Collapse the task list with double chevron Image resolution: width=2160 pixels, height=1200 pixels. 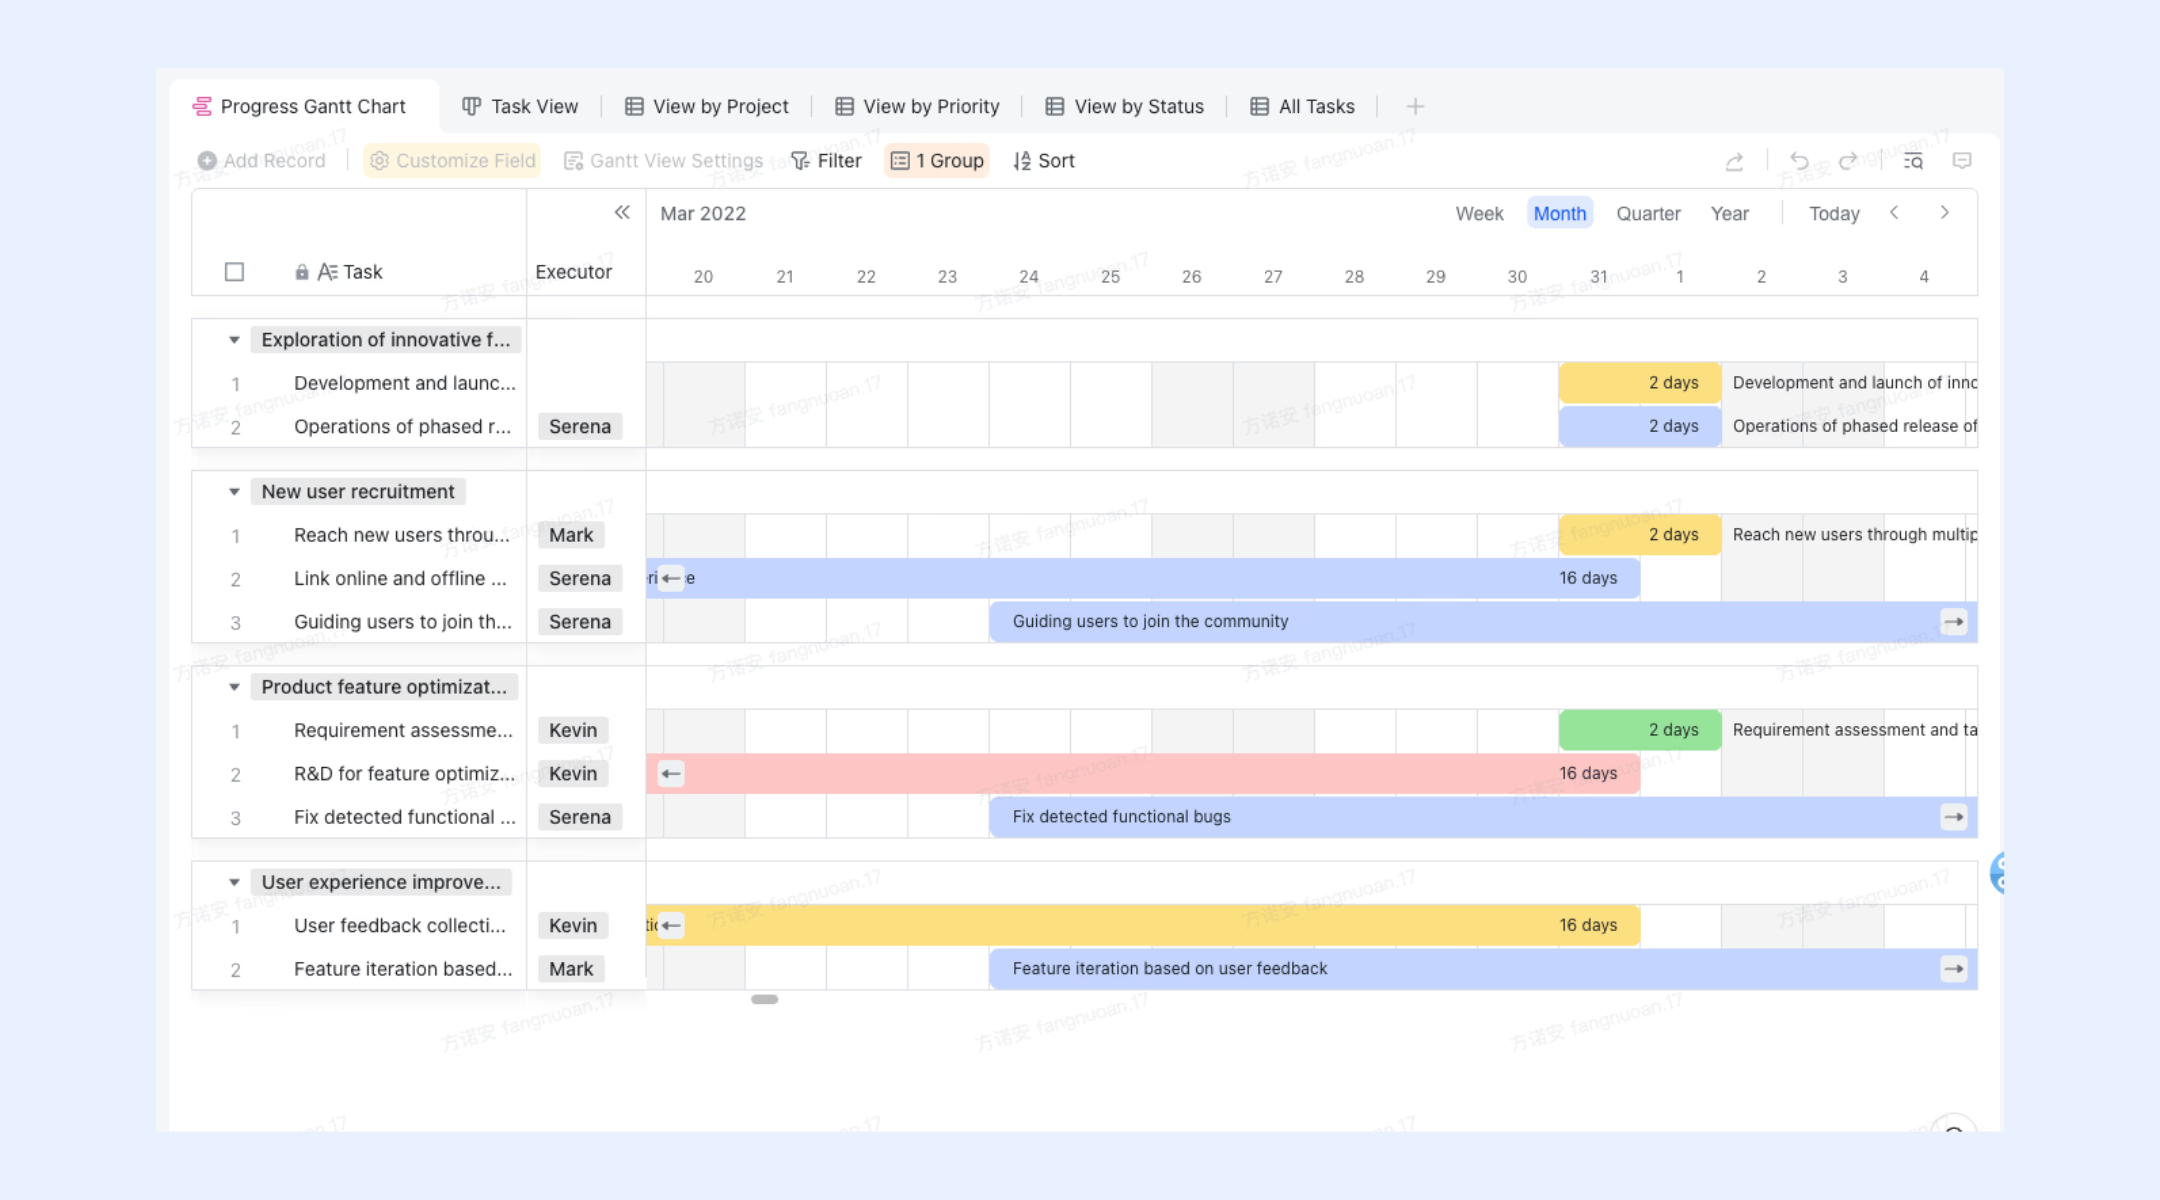click(x=622, y=212)
